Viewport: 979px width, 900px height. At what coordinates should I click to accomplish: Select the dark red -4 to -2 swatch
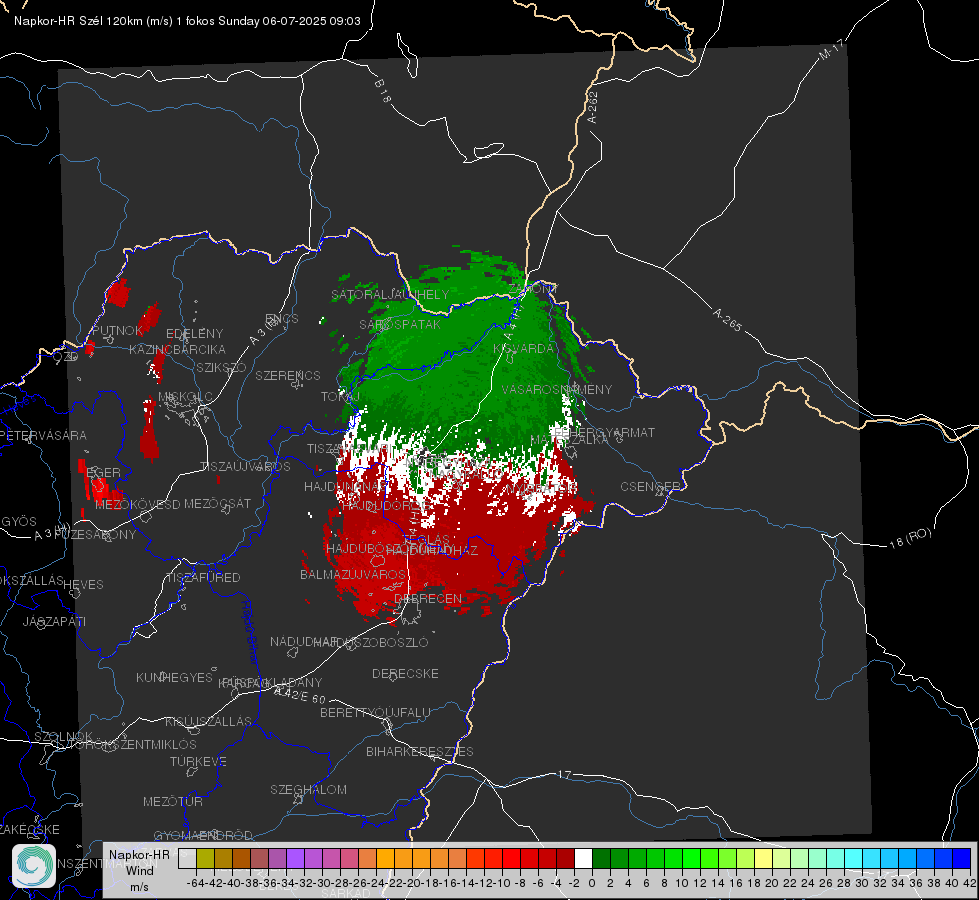coord(565,859)
